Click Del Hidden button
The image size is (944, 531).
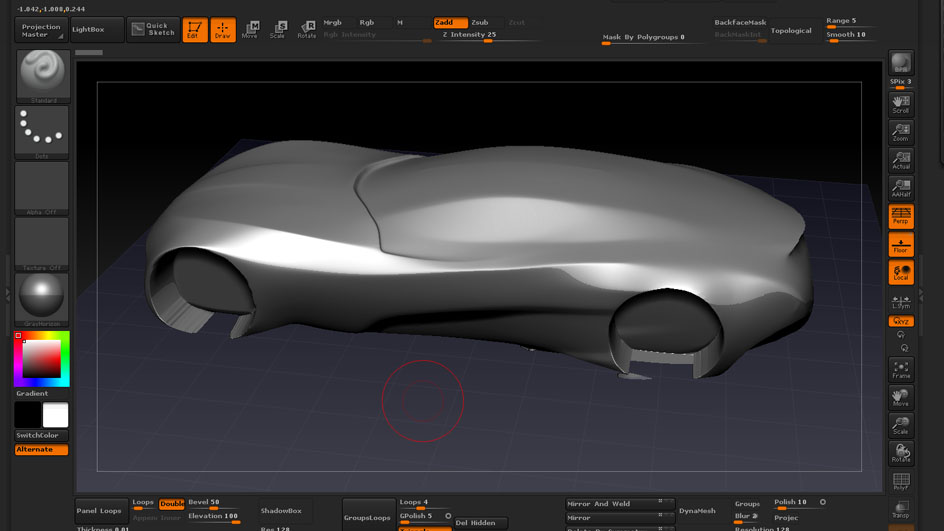click(480, 523)
